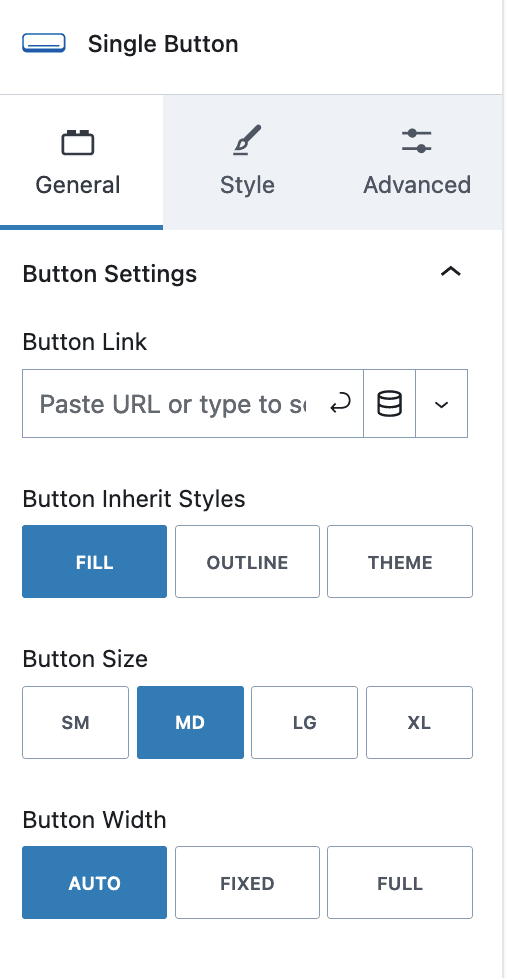The image size is (506, 978).
Task: Click the General tab window icon
Action: [78, 142]
